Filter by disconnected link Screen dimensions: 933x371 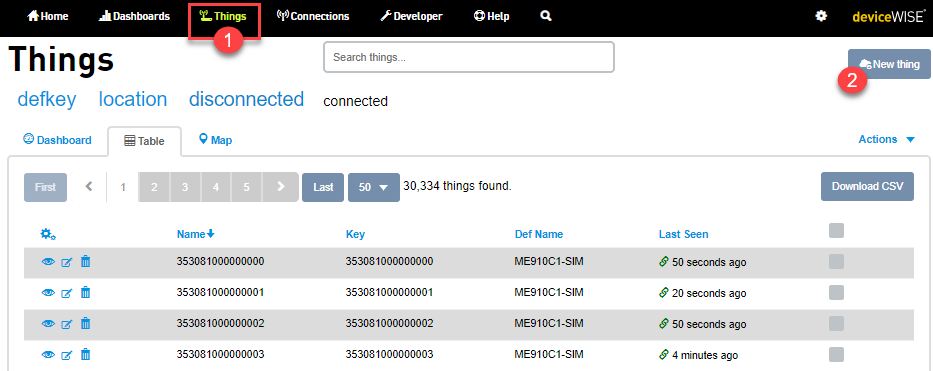click(246, 99)
